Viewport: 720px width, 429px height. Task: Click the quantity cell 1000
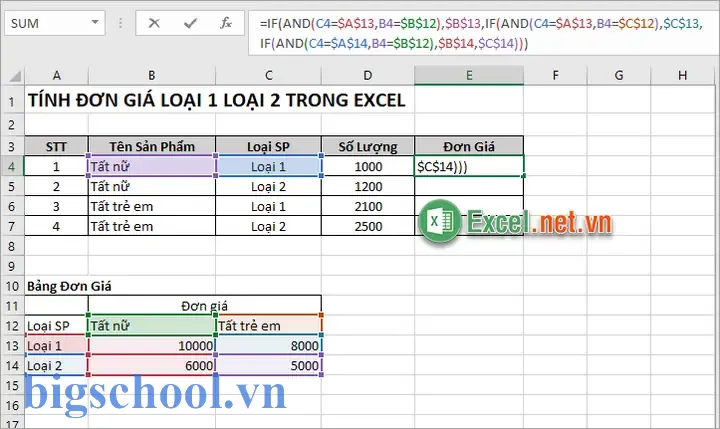click(x=368, y=166)
